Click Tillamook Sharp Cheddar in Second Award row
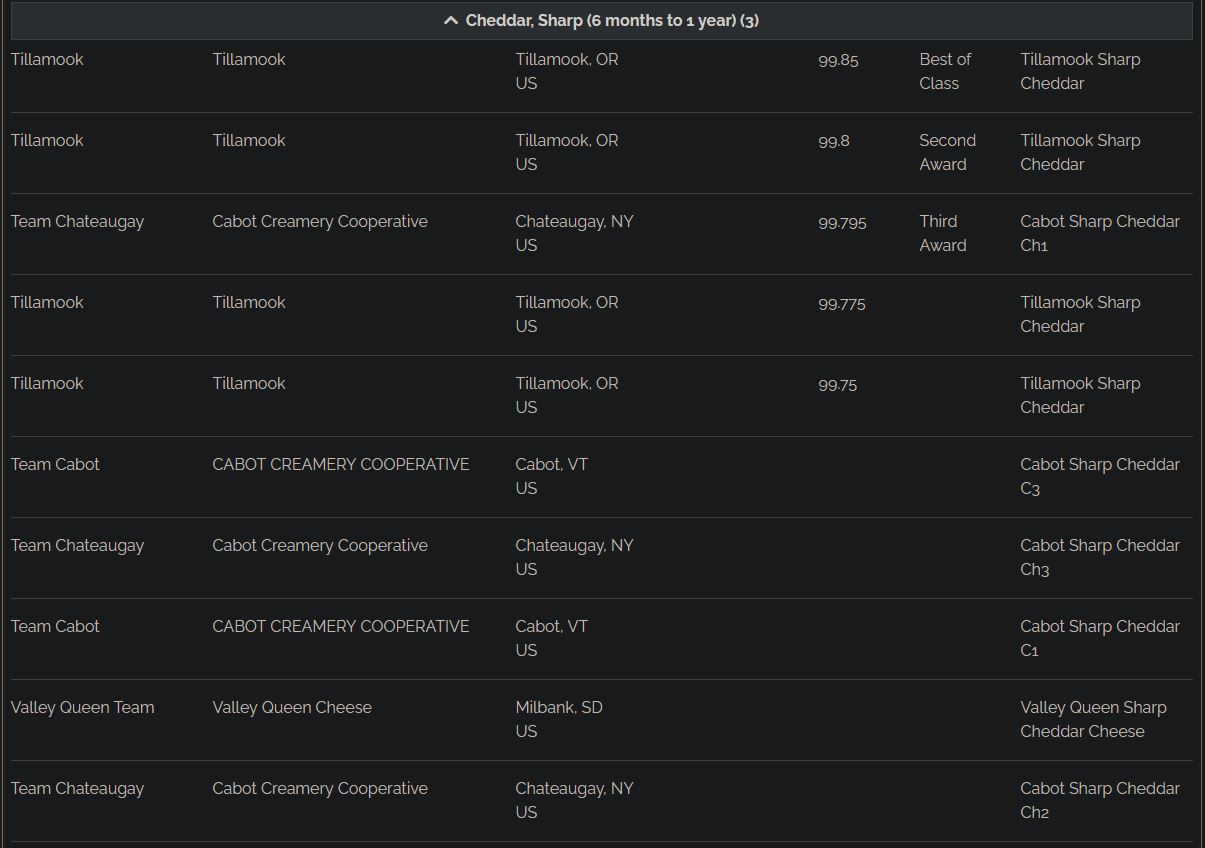The image size is (1205, 848). (x=1080, y=152)
